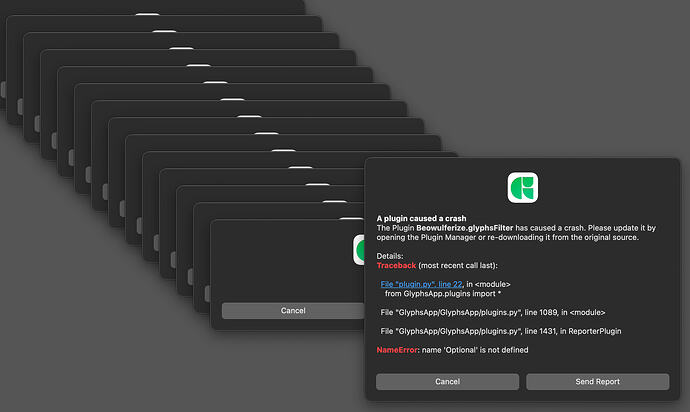Click the Glyphs app icon in front dialog
Screen dimensions: 690x412
pyautogui.click(x=522, y=188)
